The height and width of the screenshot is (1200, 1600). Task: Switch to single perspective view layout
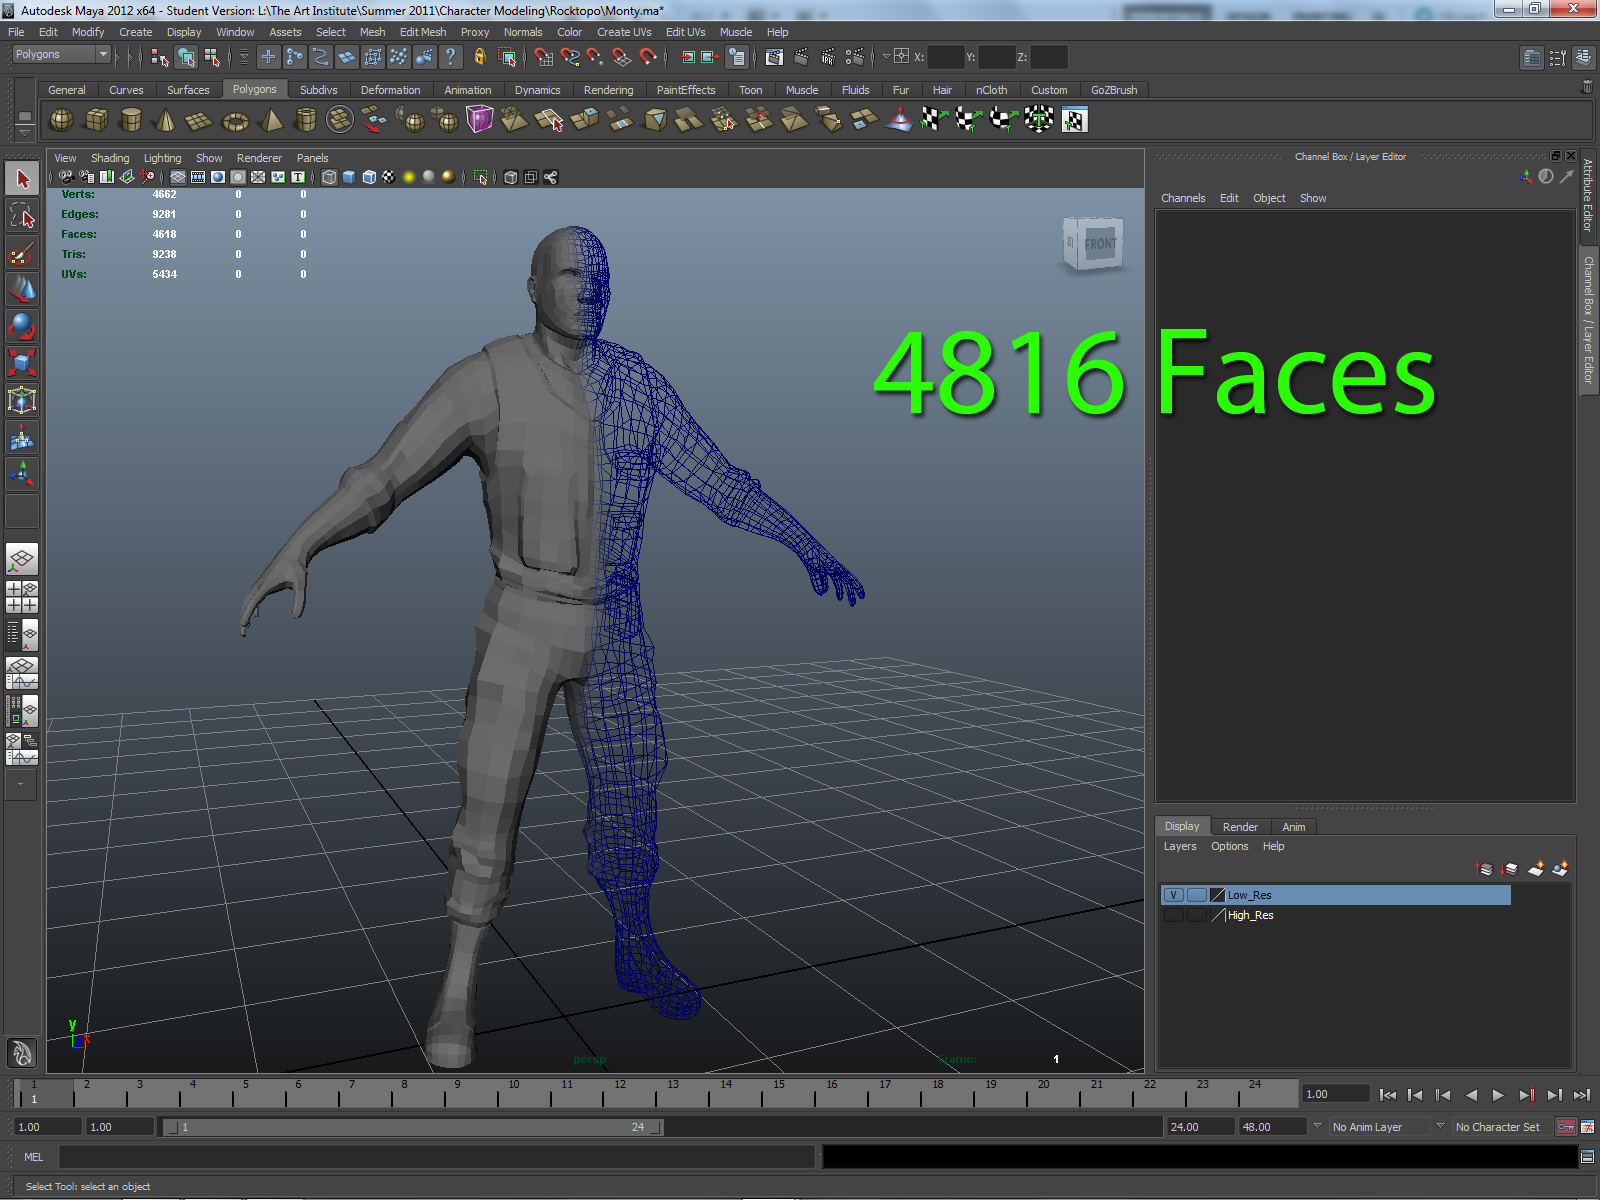click(22, 560)
